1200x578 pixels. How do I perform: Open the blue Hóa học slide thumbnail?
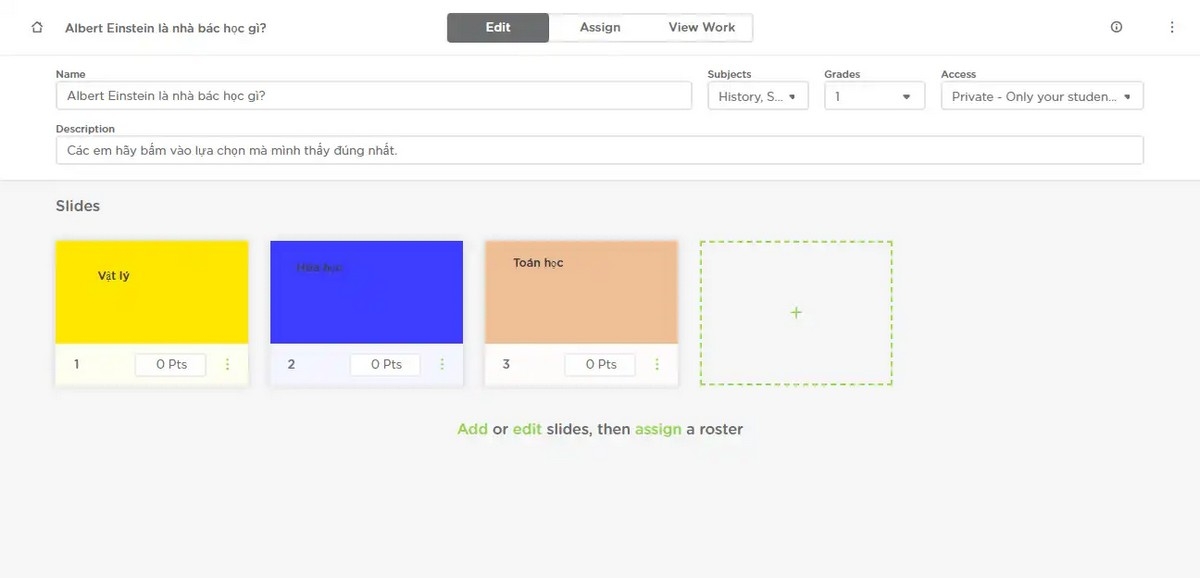(x=367, y=292)
